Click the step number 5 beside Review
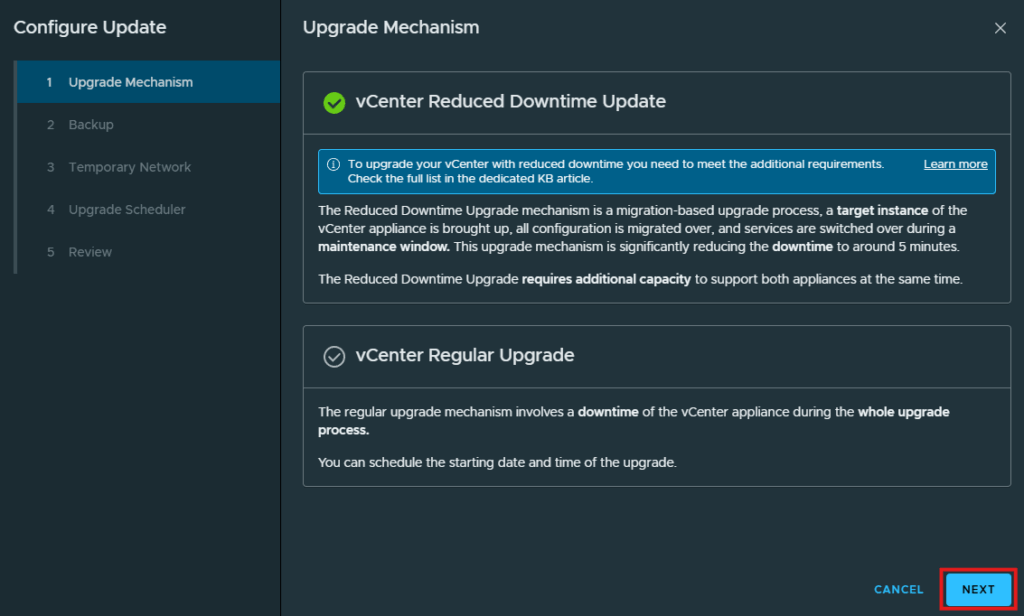The image size is (1024, 616). point(50,252)
